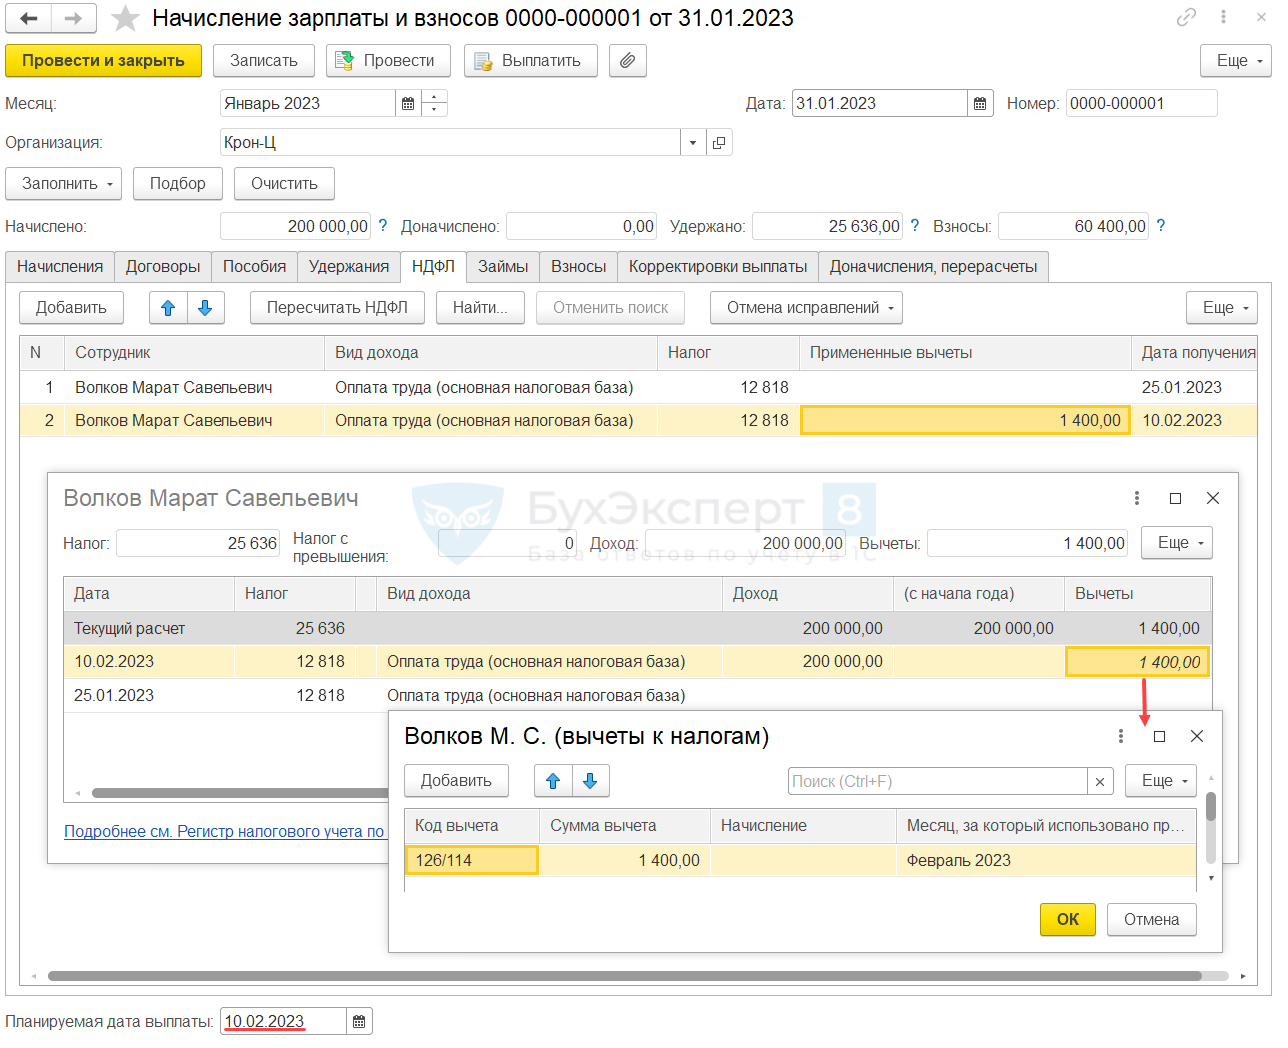Move deduction row down in вычеты dialog
Screen dimensions: 1288x1048
[x=590, y=781]
